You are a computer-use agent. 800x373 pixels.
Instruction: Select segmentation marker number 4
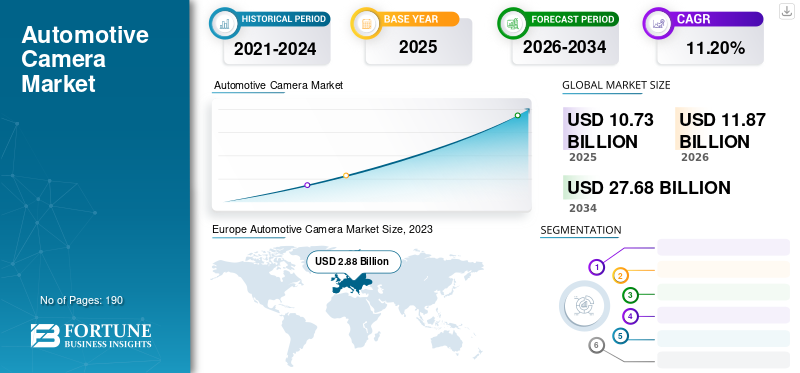631,316
